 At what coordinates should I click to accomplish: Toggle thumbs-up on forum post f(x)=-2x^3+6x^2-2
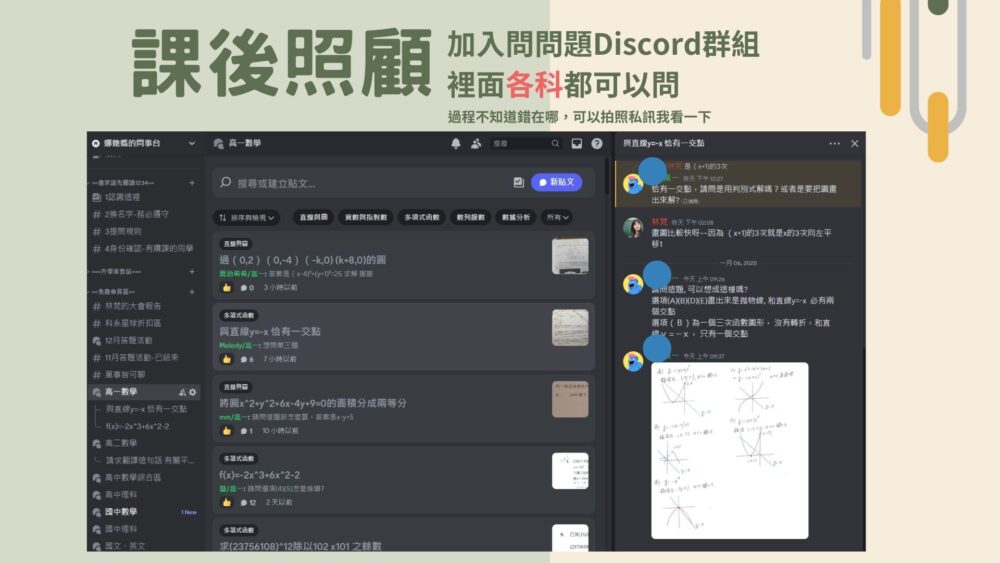click(226, 502)
